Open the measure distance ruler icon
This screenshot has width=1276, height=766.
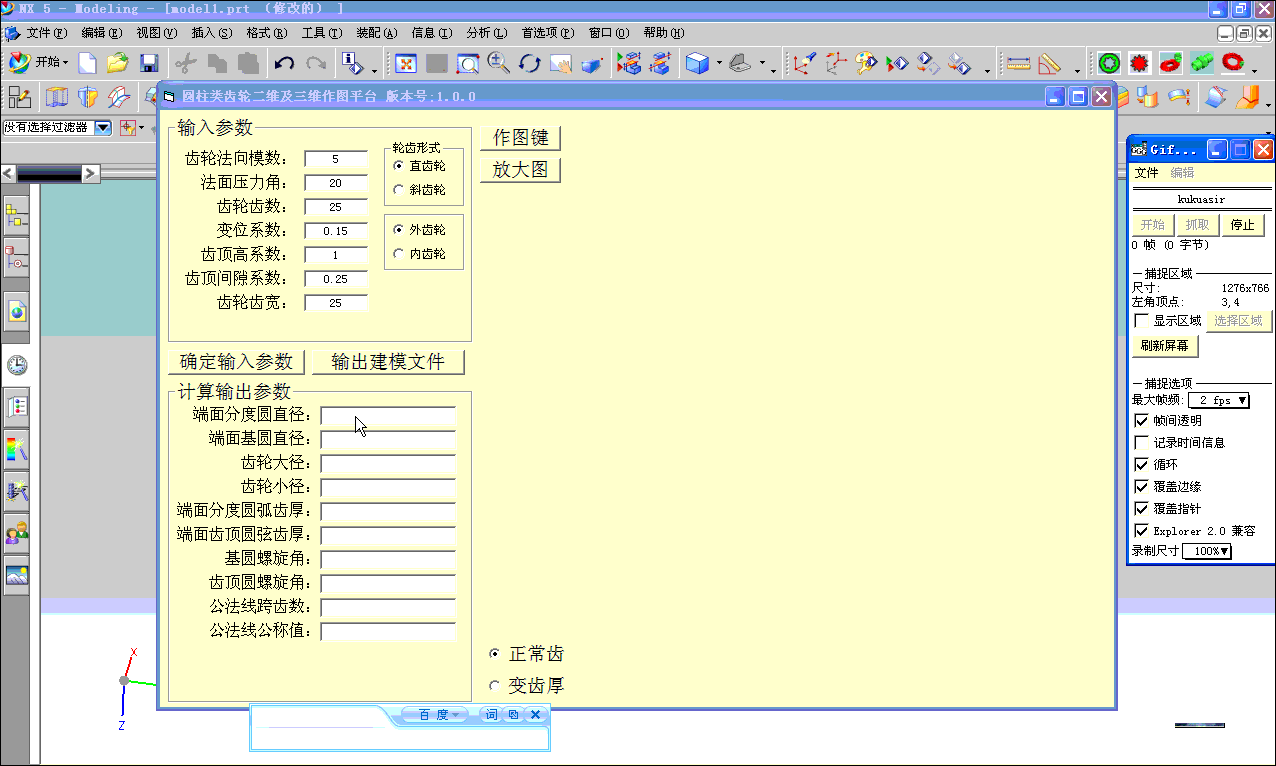click(x=1019, y=64)
